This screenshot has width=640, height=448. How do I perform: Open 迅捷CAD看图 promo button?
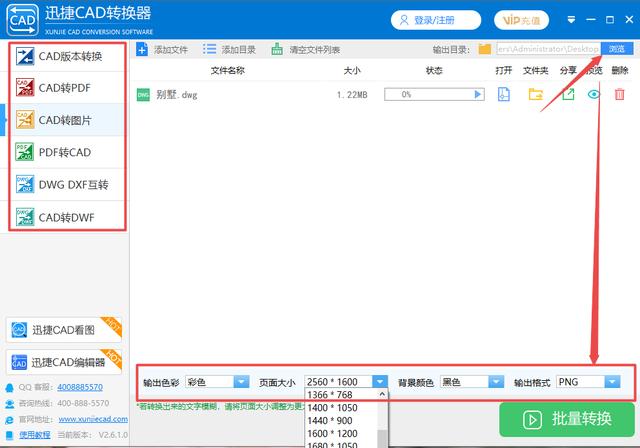(64, 330)
